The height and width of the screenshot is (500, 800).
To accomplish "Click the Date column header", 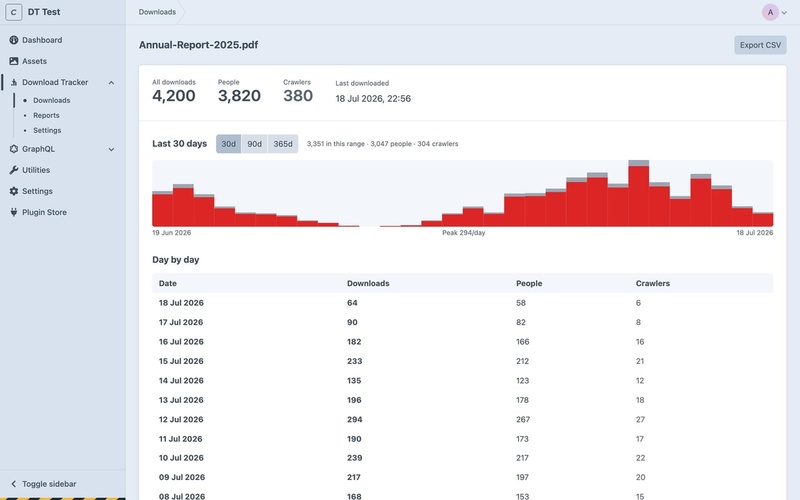I will (x=167, y=283).
